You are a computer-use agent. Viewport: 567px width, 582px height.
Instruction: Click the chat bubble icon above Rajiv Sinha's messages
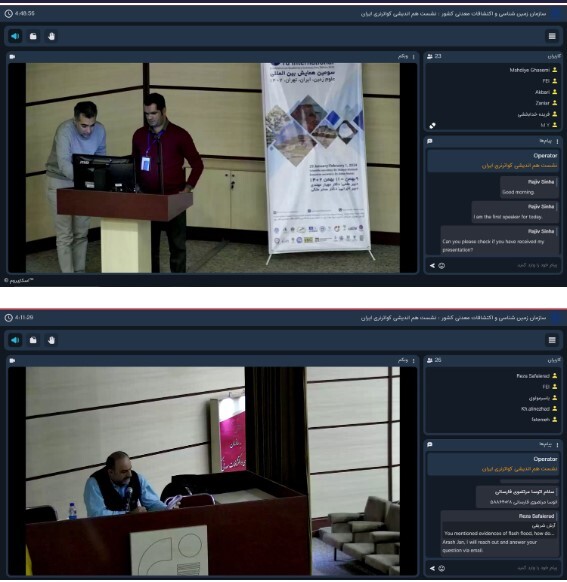[x=430, y=141]
